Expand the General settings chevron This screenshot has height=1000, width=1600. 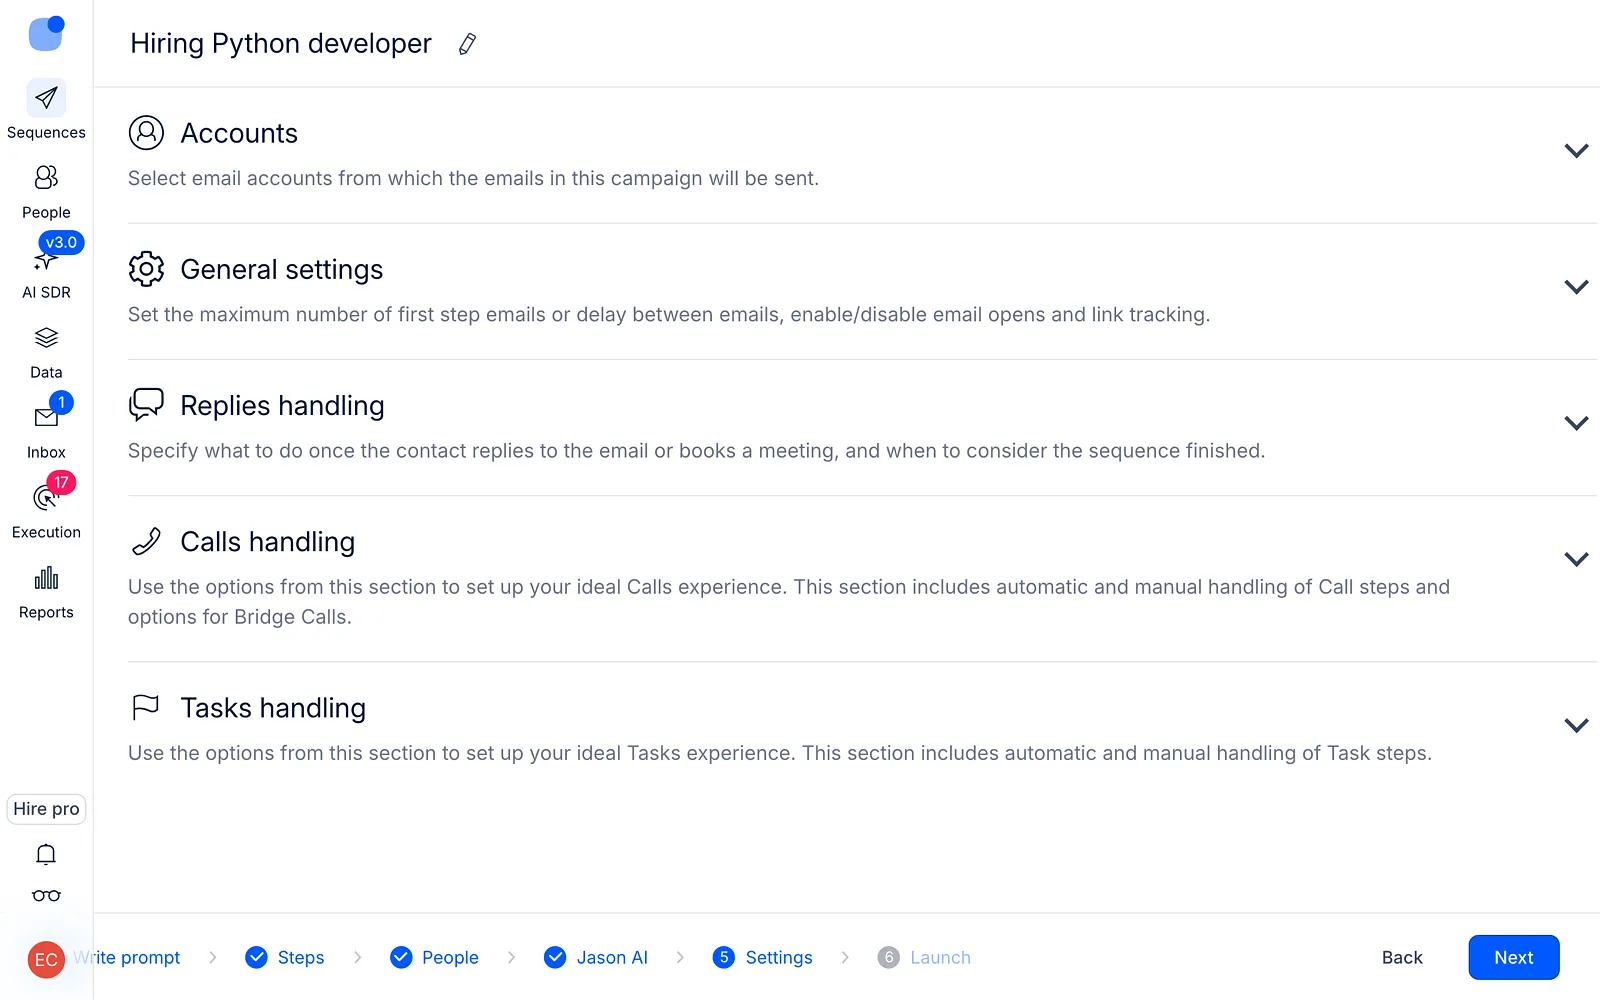click(1576, 287)
